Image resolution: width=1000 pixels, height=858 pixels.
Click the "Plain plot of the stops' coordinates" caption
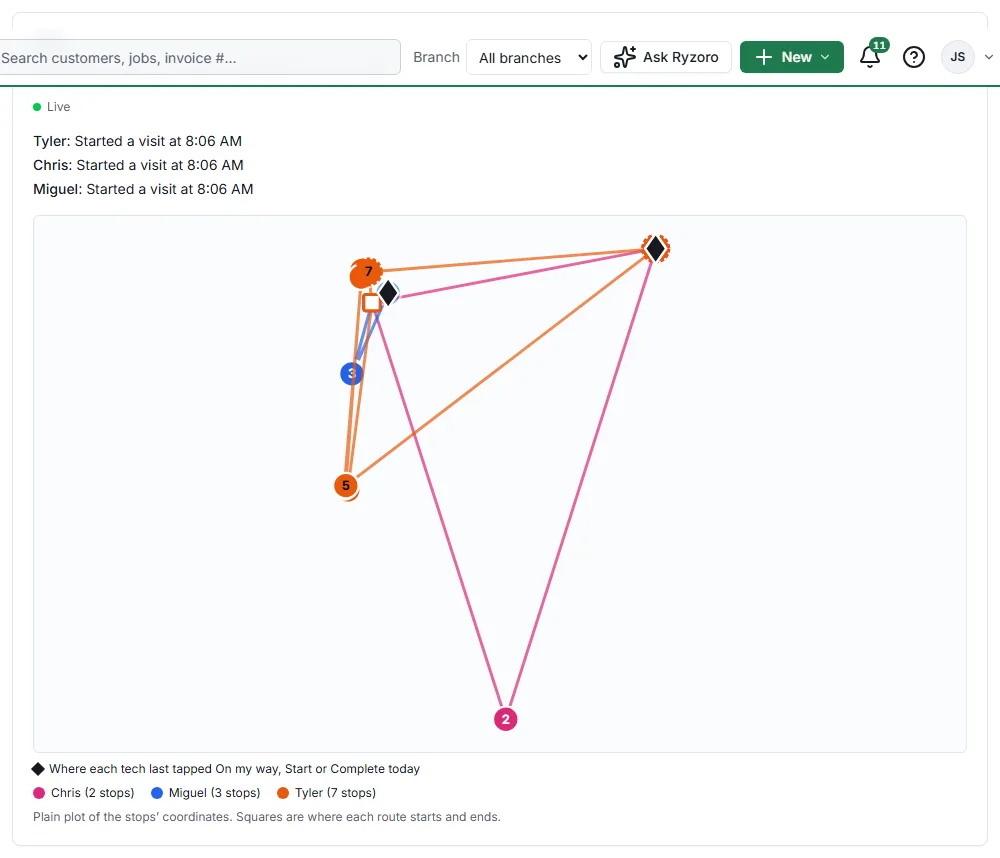pos(267,817)
